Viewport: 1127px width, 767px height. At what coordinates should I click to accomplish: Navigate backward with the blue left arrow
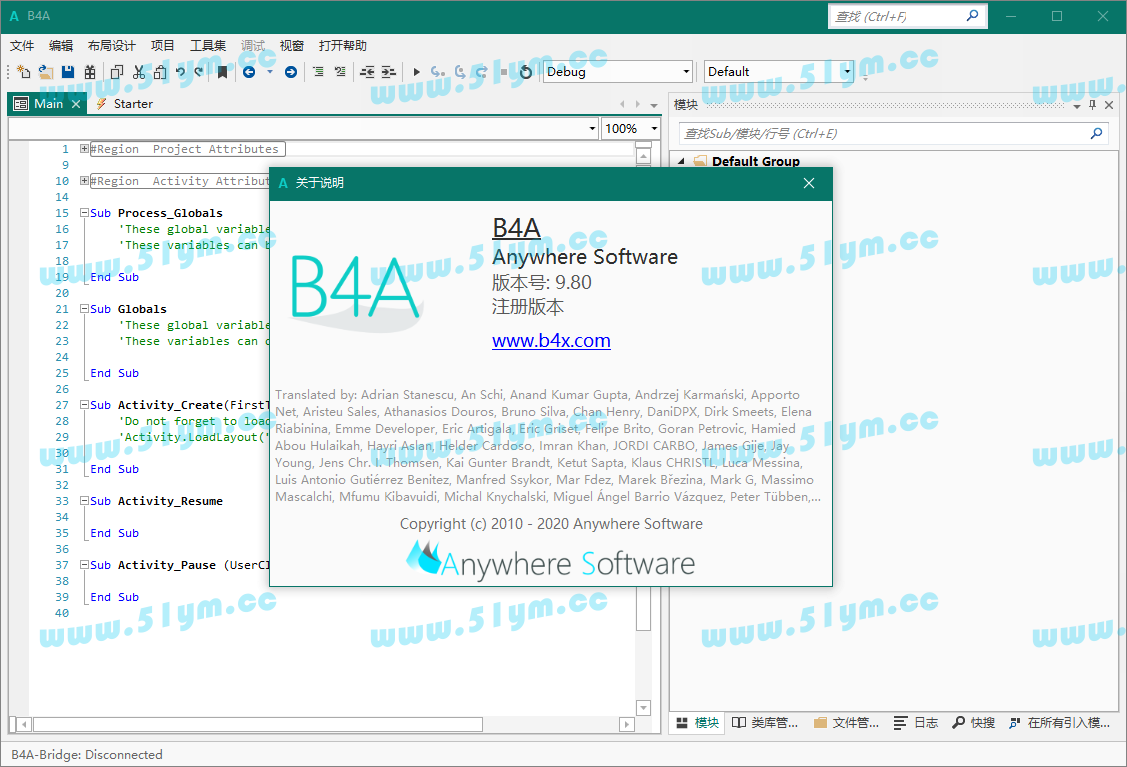pos(249,71)
